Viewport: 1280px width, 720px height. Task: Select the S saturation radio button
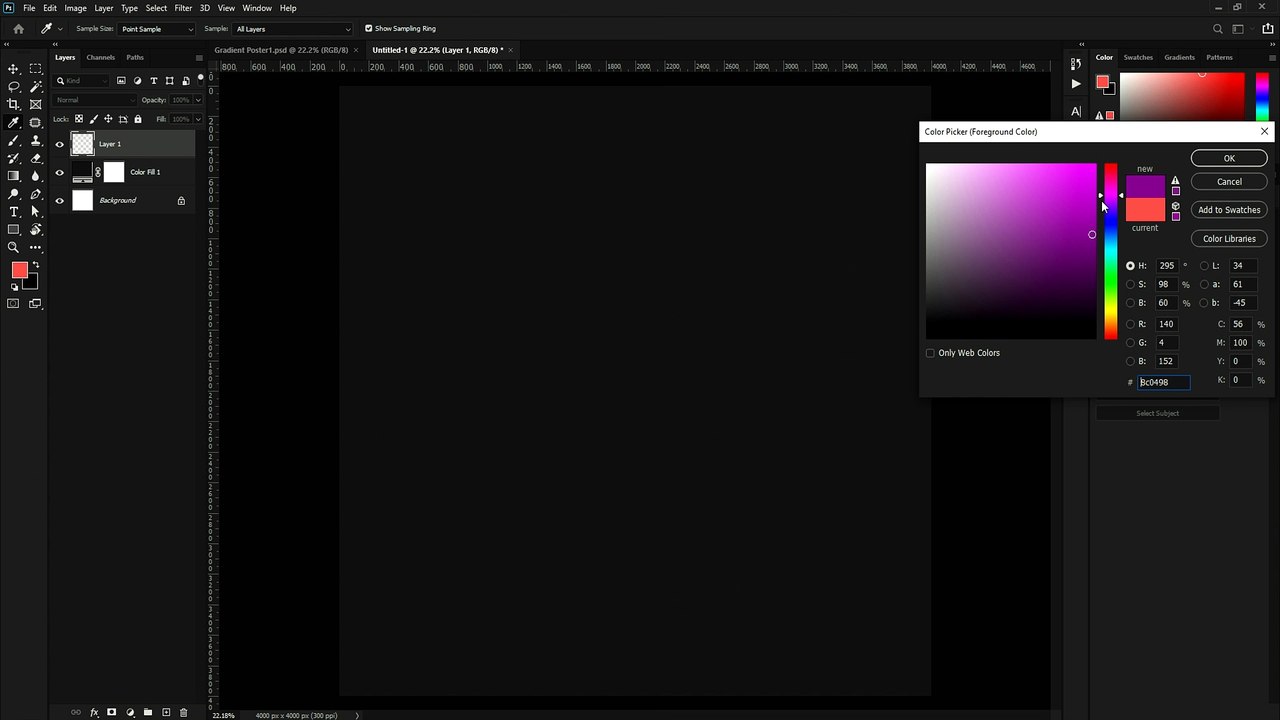[x=1130, y=284]
